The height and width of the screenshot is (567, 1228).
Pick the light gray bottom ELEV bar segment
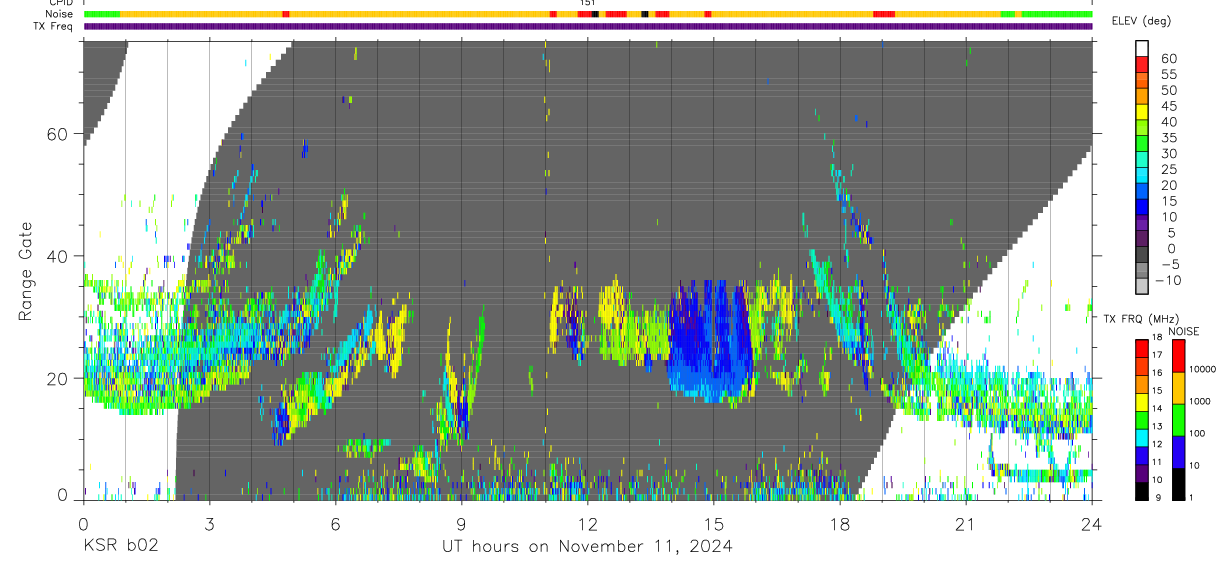point(1143,288)
